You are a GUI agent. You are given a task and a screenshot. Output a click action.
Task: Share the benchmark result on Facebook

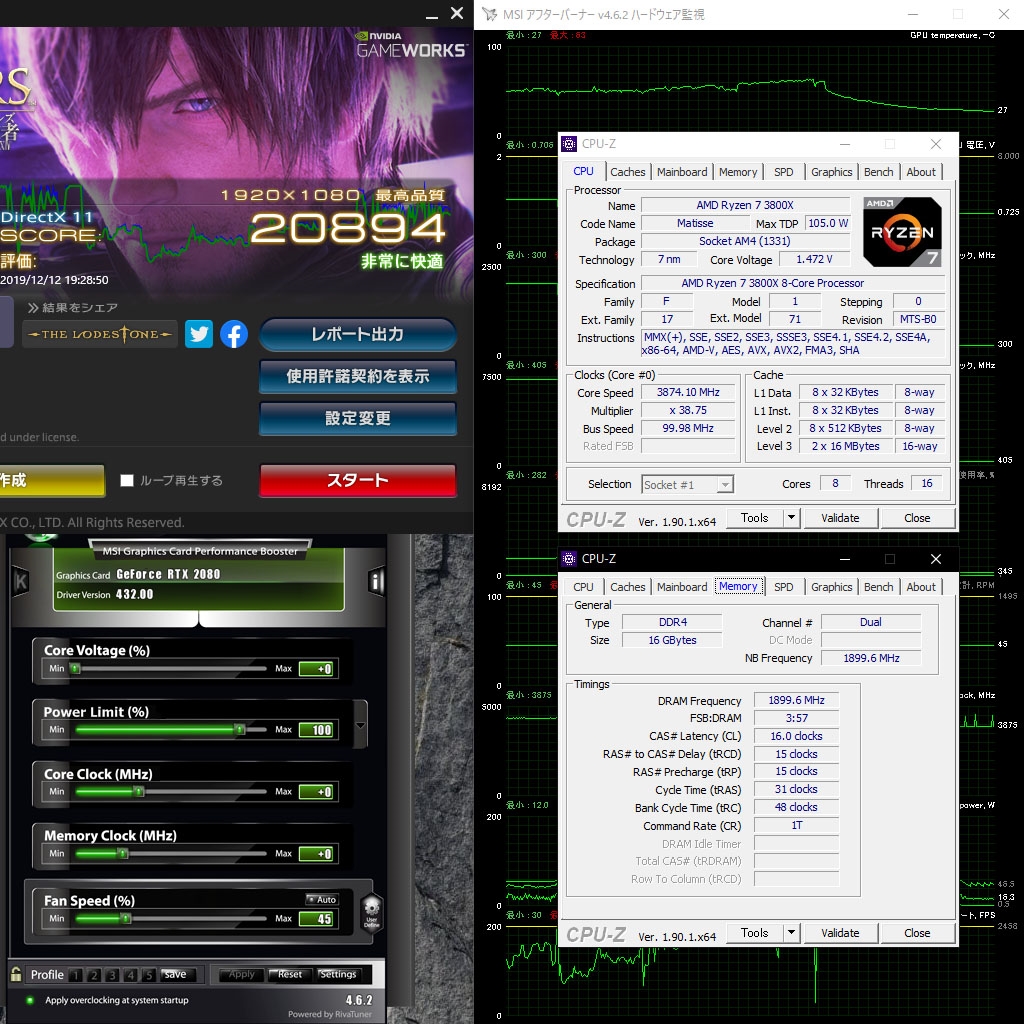coord(234,334)
